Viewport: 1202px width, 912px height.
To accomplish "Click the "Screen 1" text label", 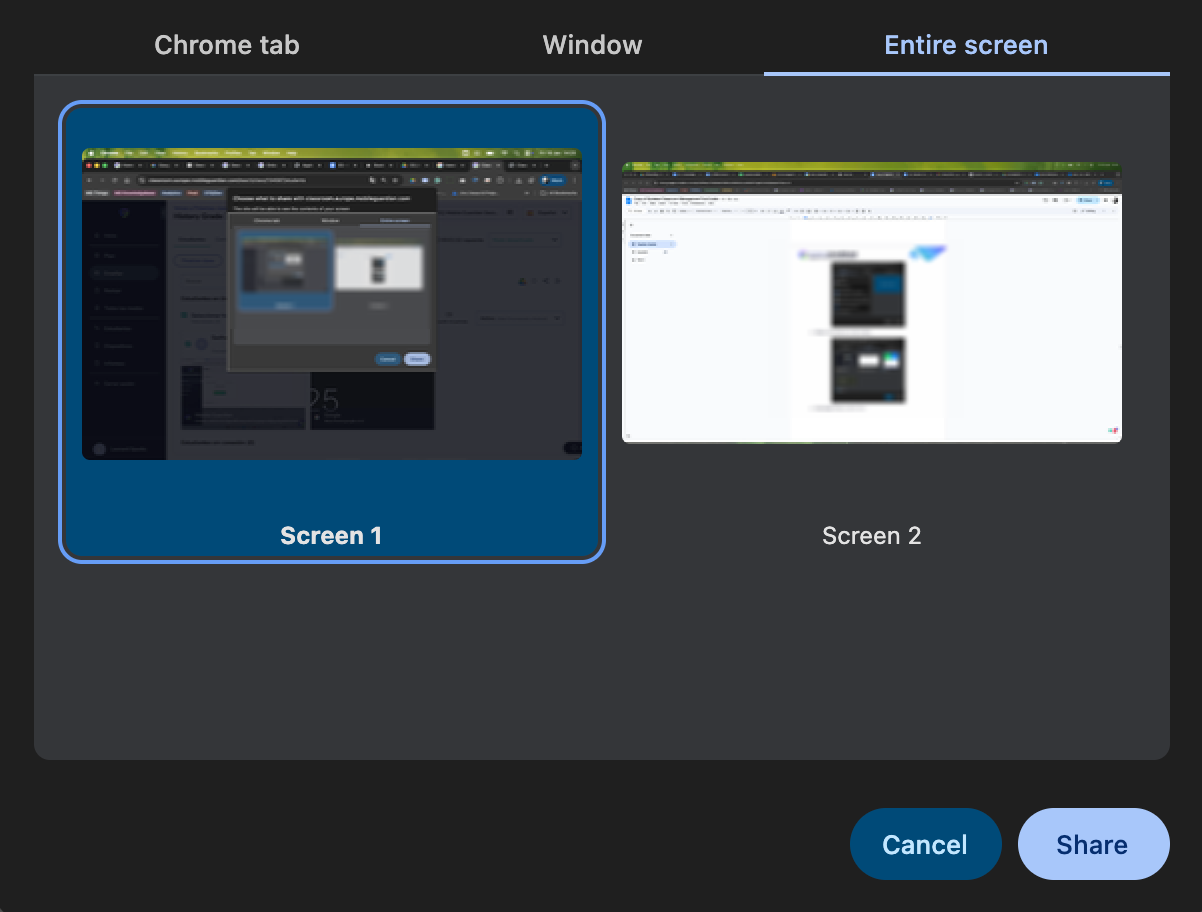I will [331, 536].
